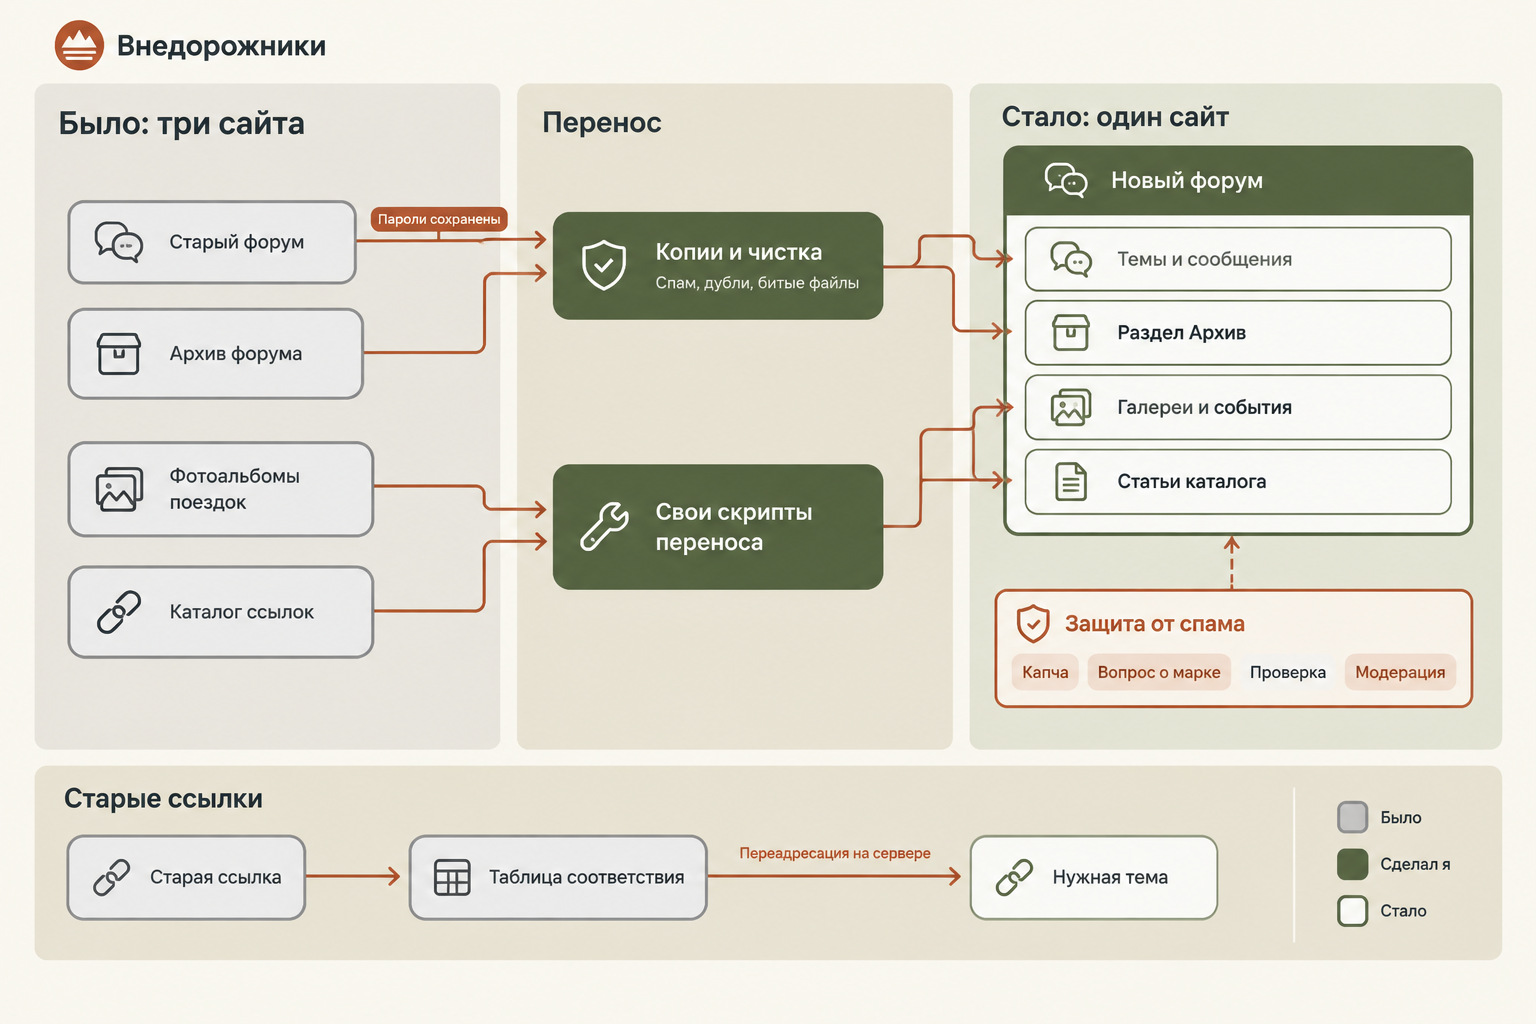The width and height of the screenshot is (1536, 1024).
Task: Click the chat icon beside Темы и сообщения
Action: (1071, 259)
